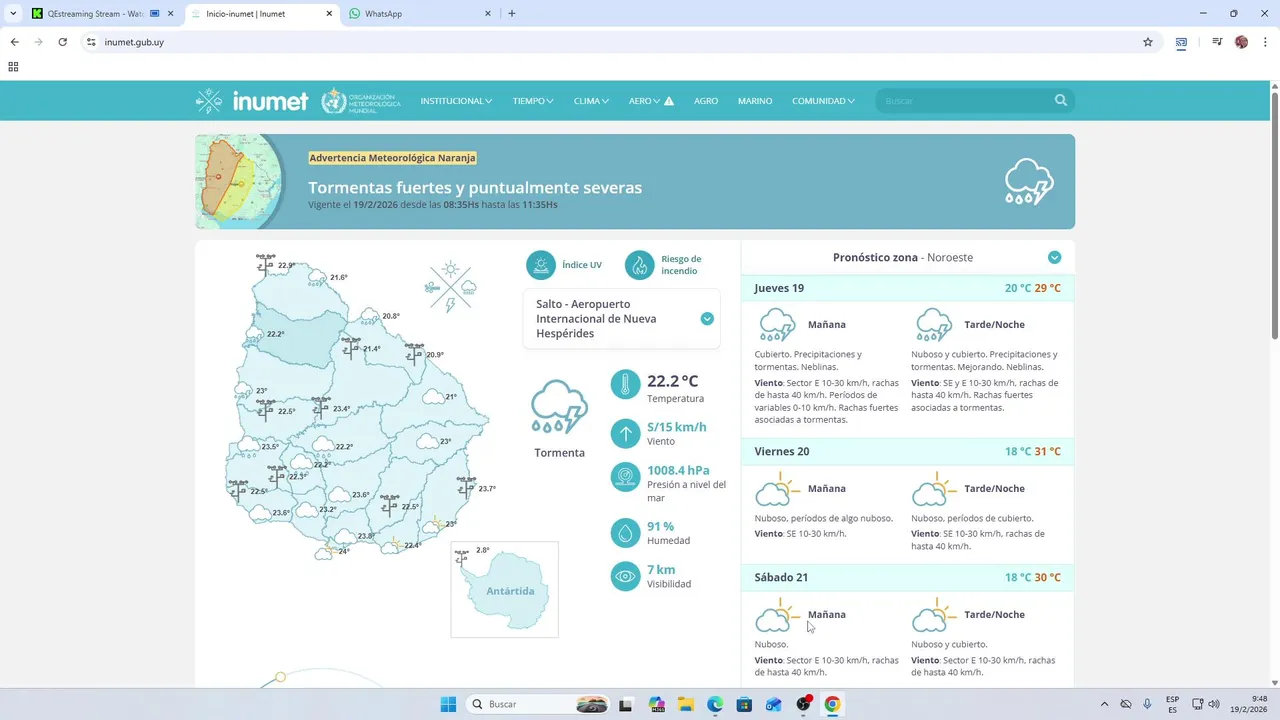Image resolution: width=1280 pixels, height=720 pixels.
Task: Click the address bar showing inumet.gub.uy
Action: coord(620,42)
